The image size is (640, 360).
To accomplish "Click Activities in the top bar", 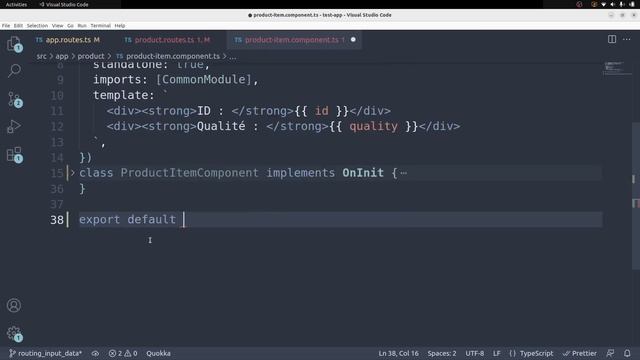I will click(16, 4).
